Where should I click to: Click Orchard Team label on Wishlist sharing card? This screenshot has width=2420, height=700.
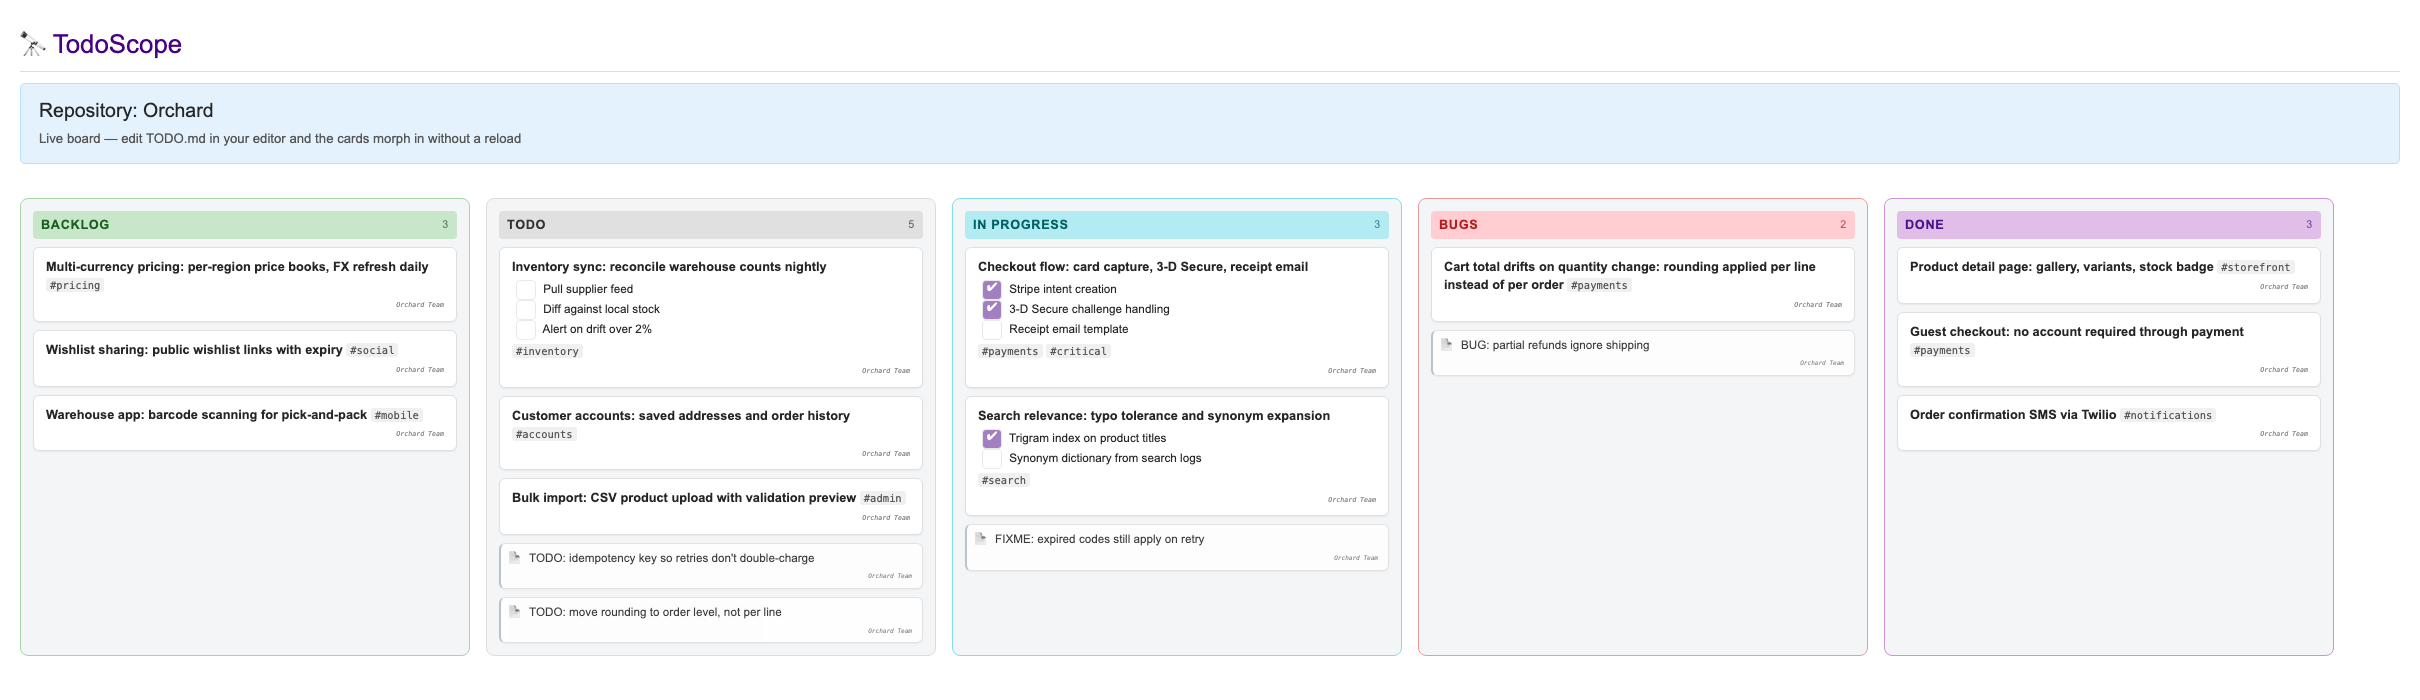tap(420, 370)
